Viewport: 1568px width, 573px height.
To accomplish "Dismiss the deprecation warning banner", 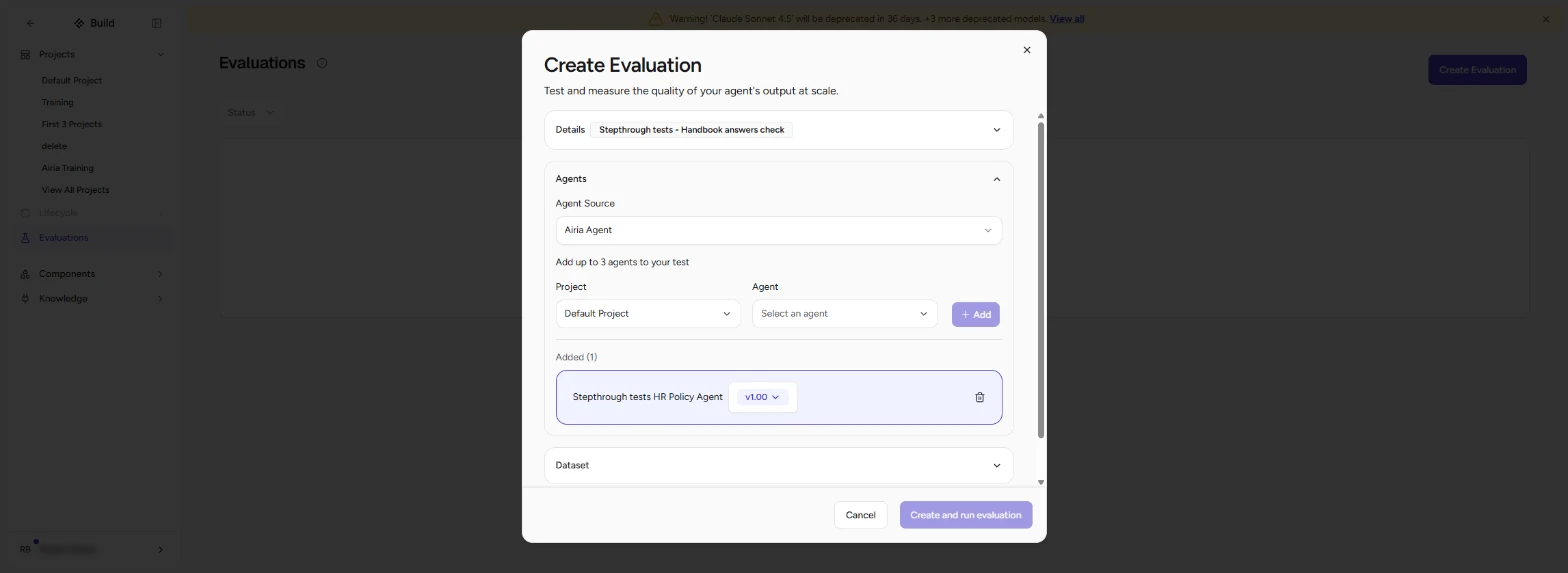I will tap(1546, 19).
